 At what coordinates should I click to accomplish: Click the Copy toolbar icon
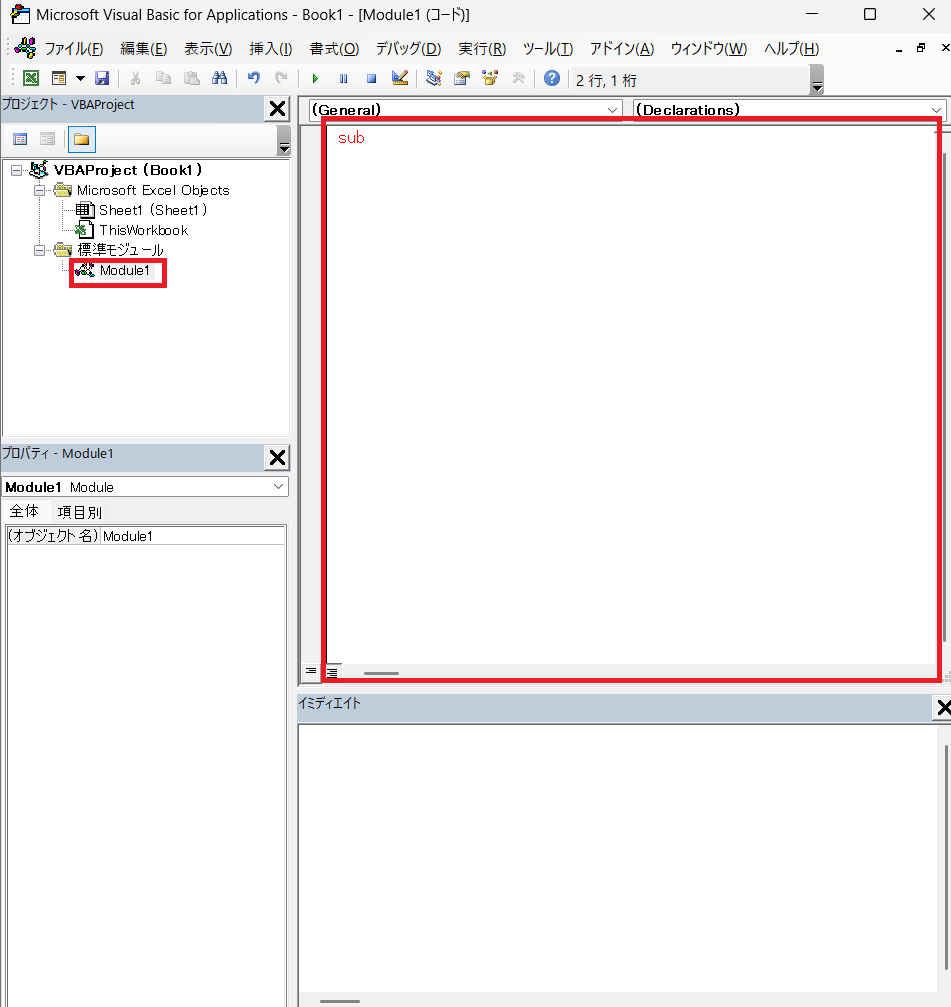point(164,78)
